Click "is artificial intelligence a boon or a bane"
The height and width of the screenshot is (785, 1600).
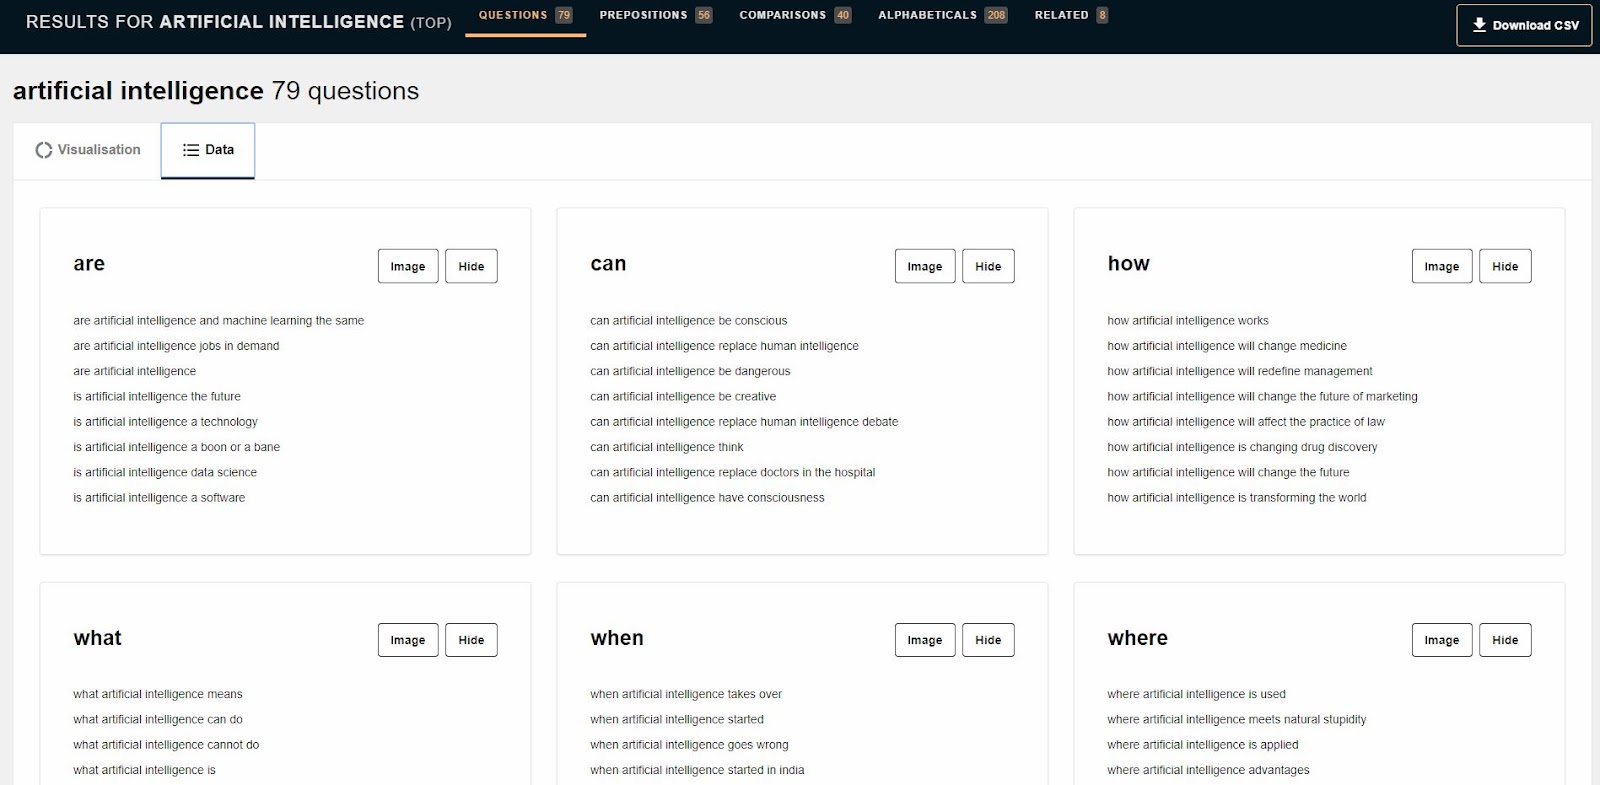[176, 447]
